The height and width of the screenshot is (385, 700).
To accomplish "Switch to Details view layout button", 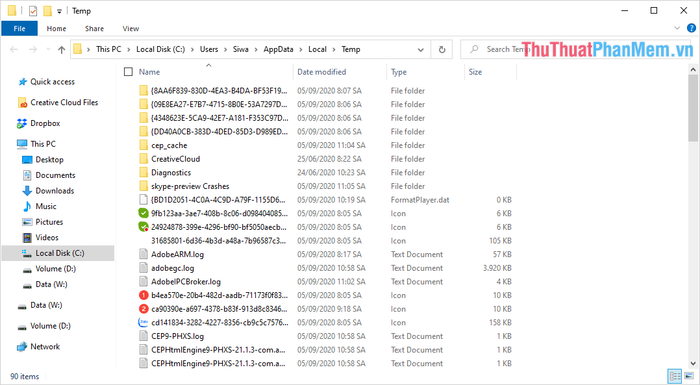I will pyautogui.click(x=675, y=377).
